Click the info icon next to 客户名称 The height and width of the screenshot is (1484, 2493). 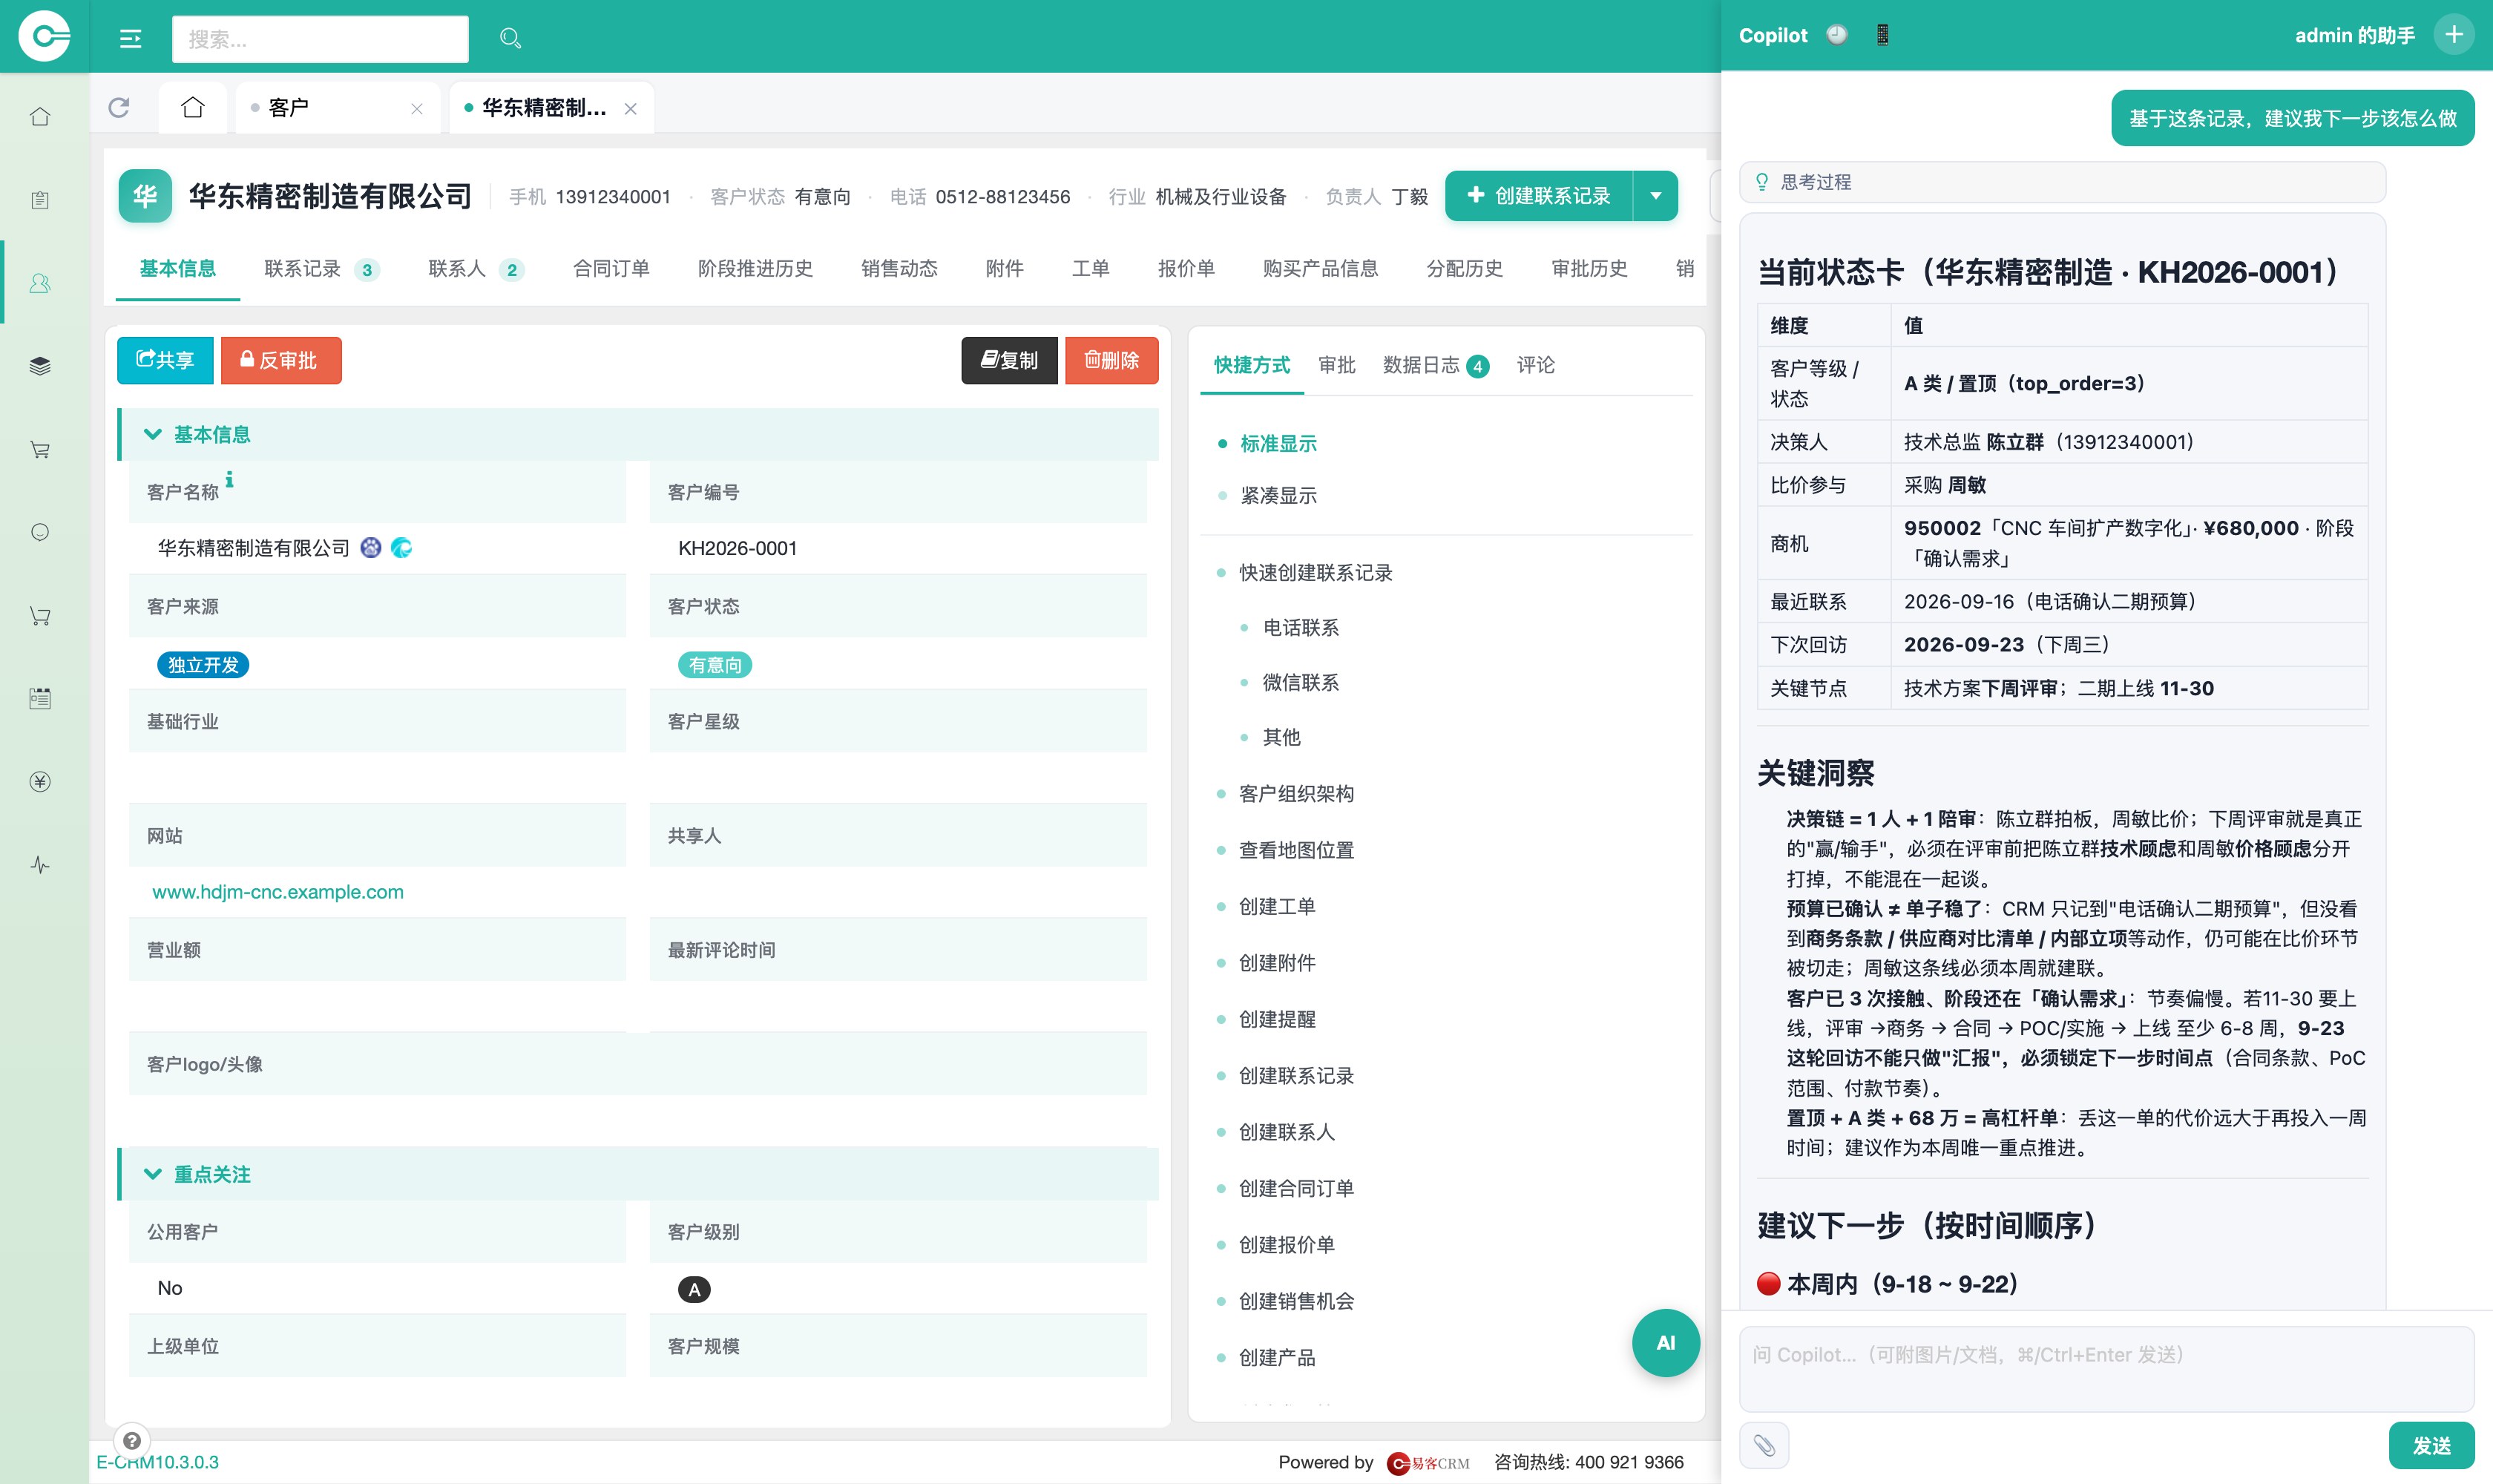[230, 480]
